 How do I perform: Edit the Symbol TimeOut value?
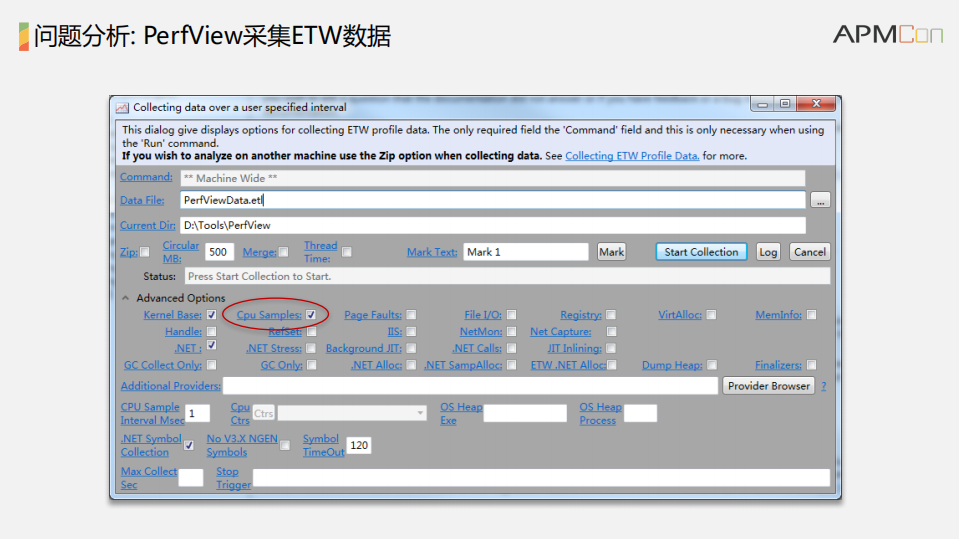coord(358,445)
